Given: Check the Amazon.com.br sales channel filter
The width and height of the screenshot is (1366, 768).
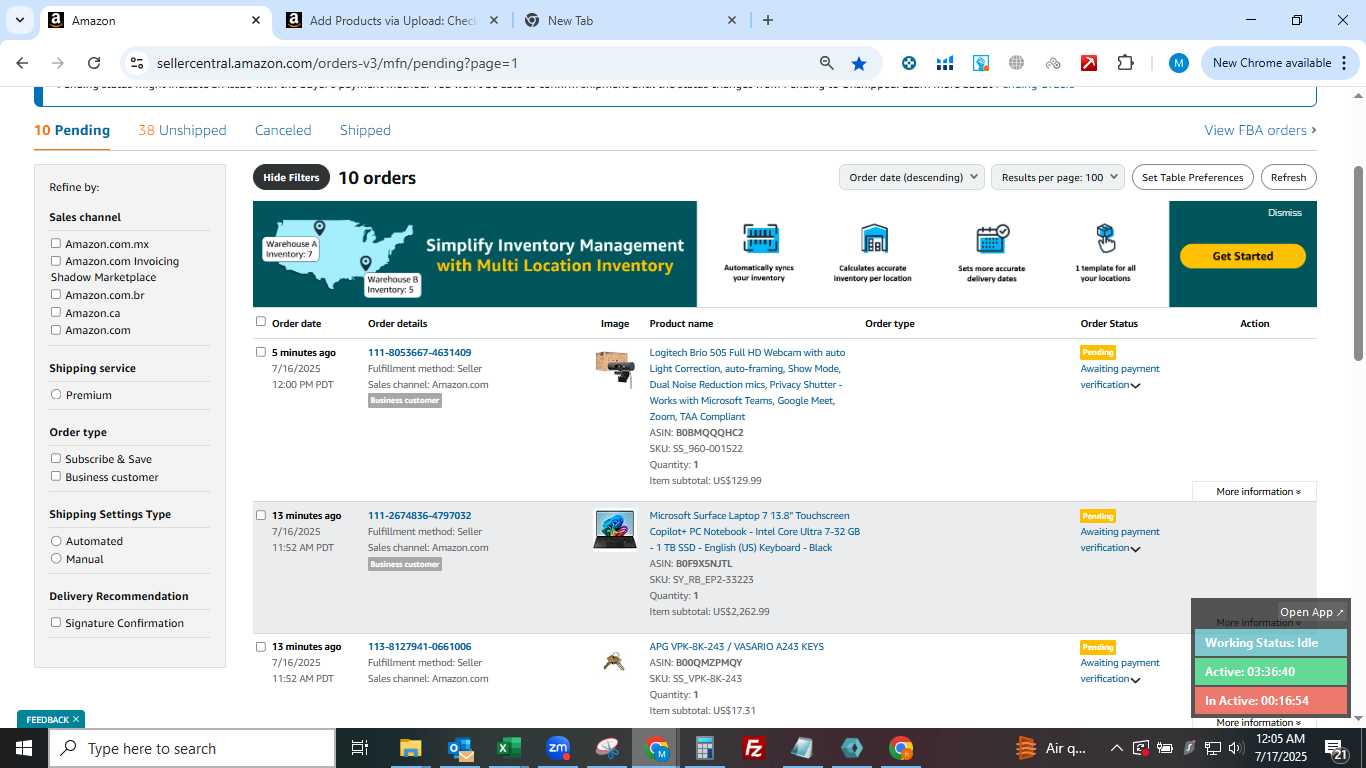Looking at the screenshot, I should (56, 294).
